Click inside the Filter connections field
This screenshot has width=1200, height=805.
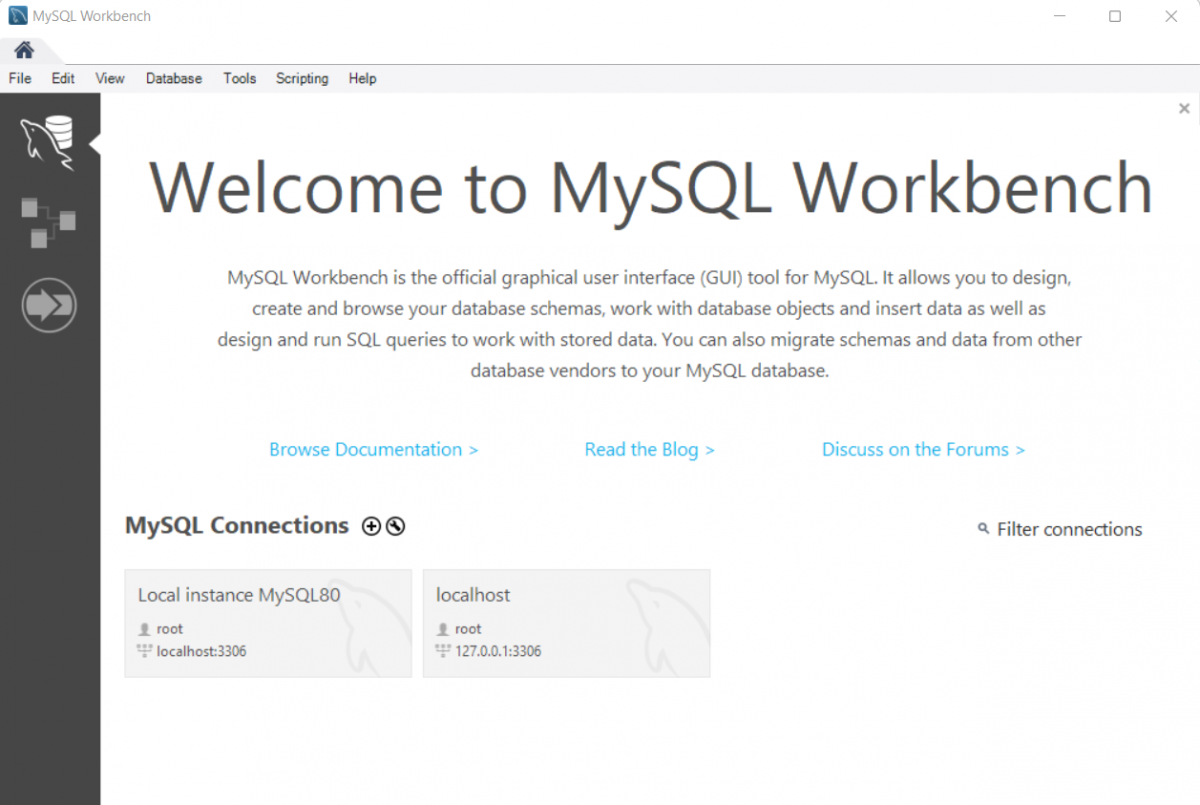[1068, 529]
